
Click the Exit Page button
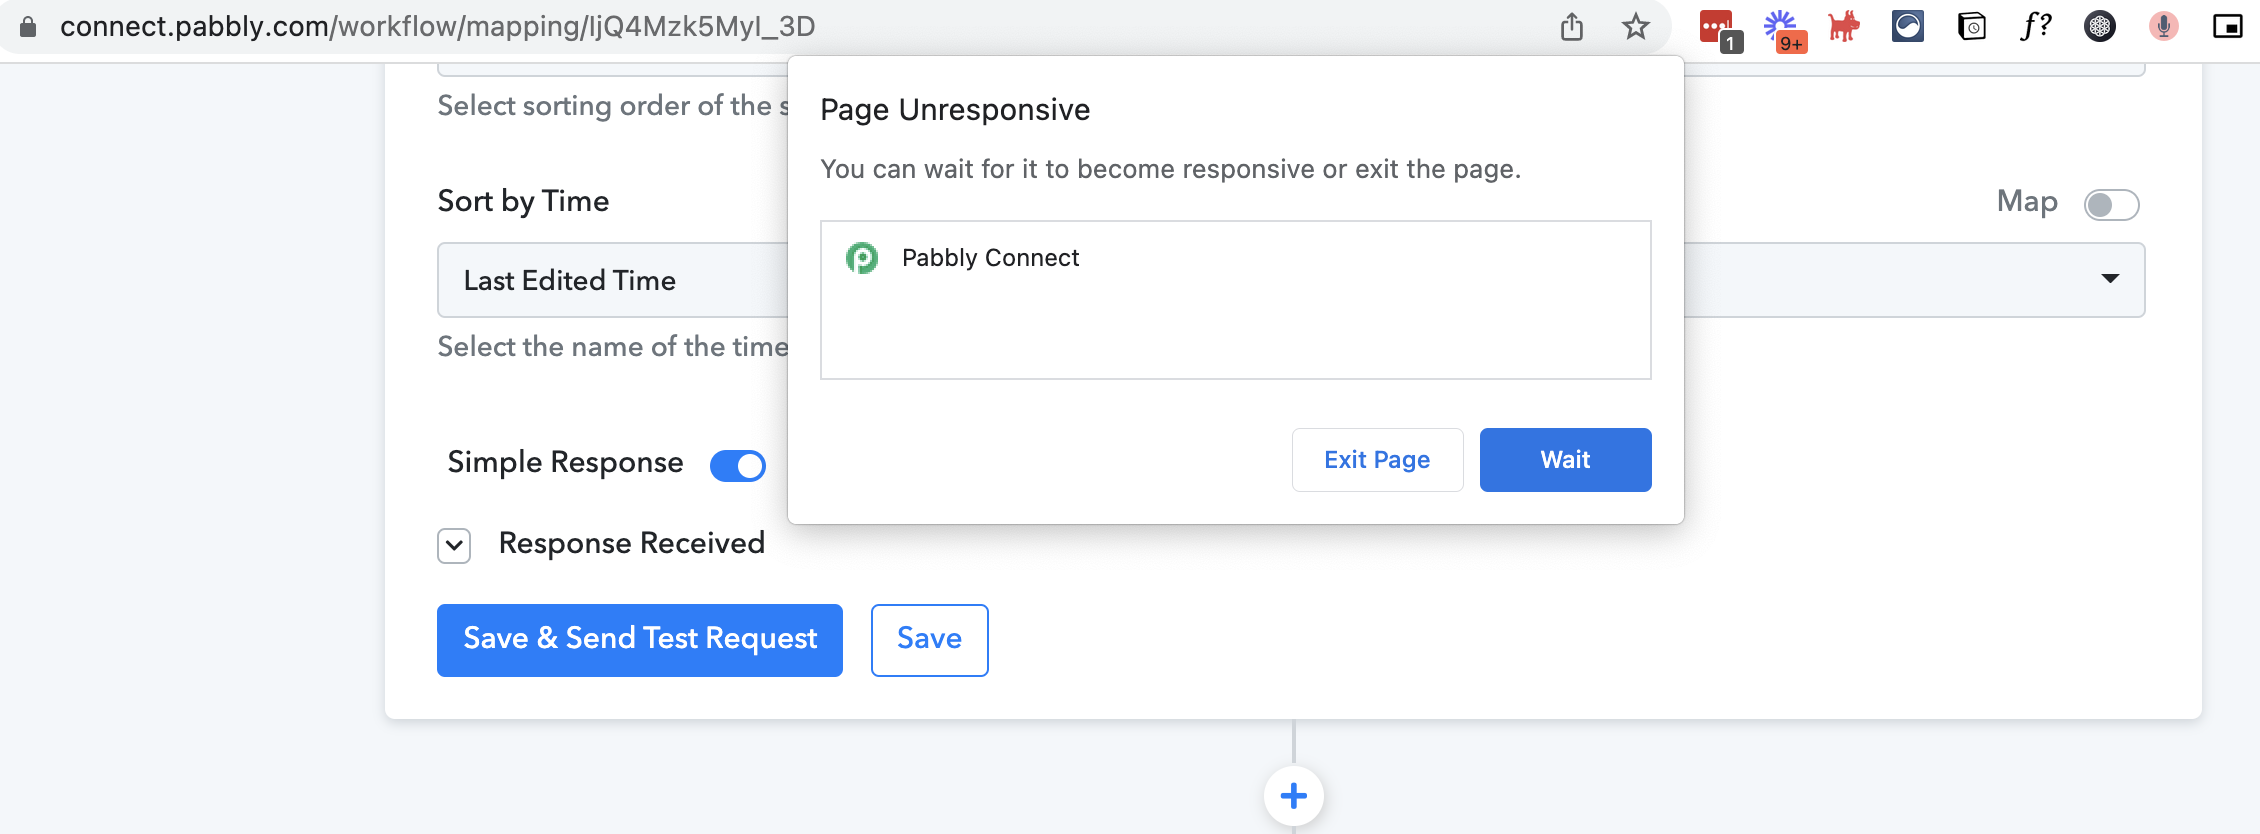(1378, 460)
